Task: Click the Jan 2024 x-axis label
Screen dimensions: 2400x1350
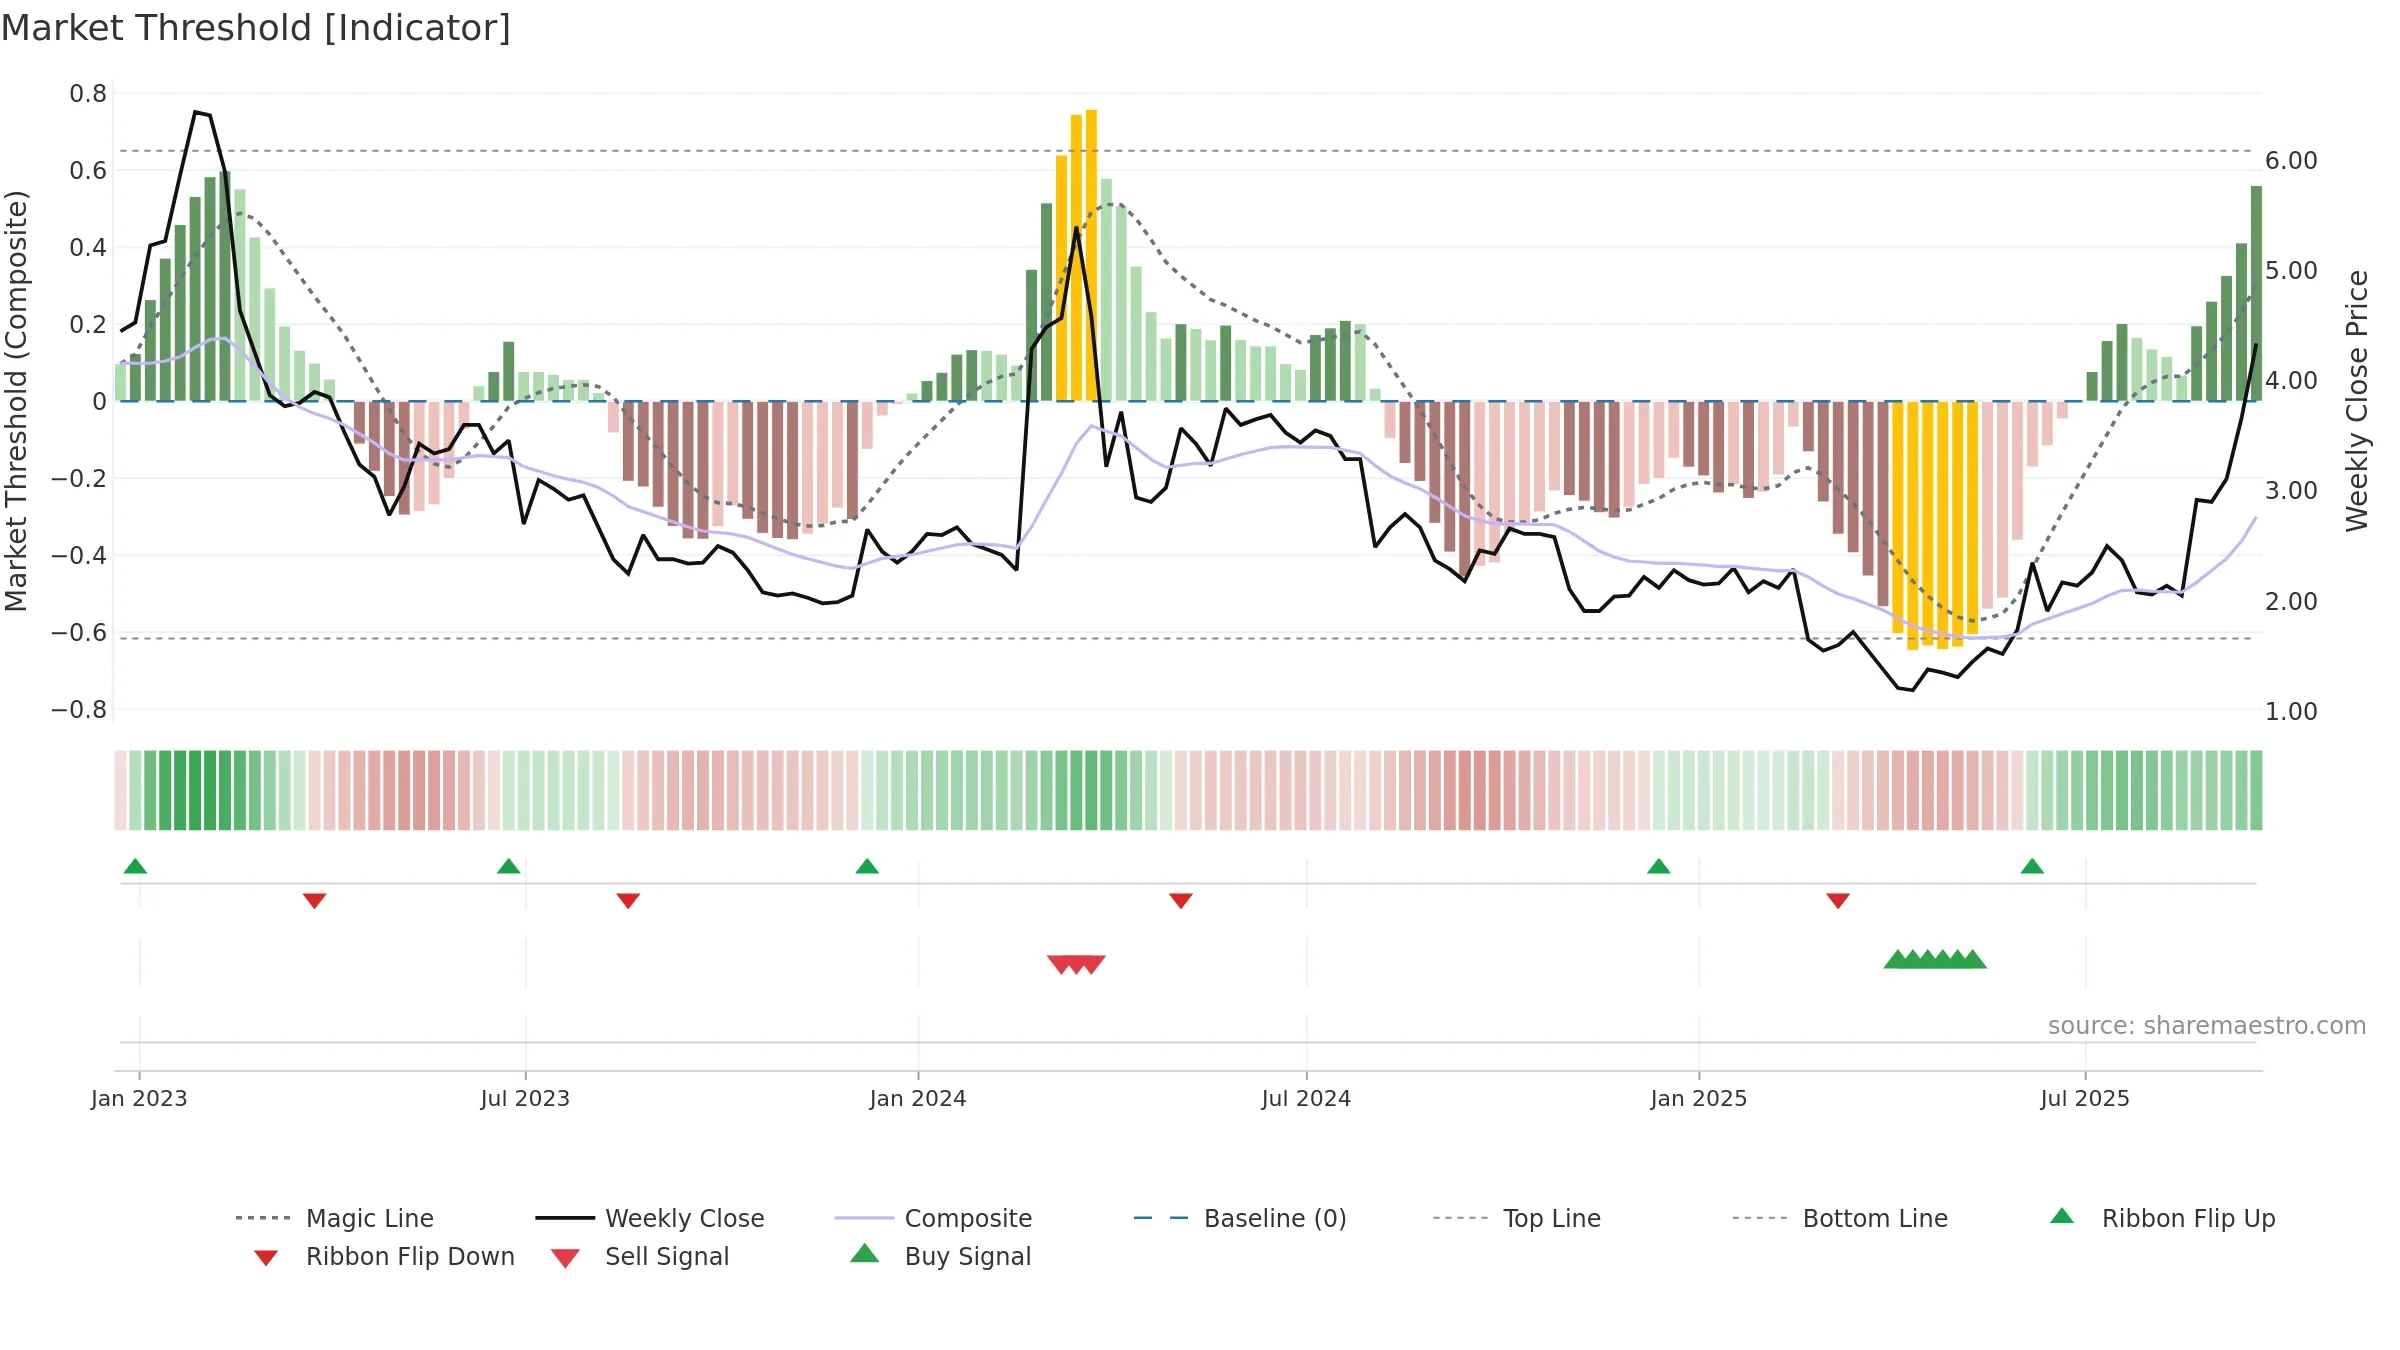Action: pos(918,1098)
